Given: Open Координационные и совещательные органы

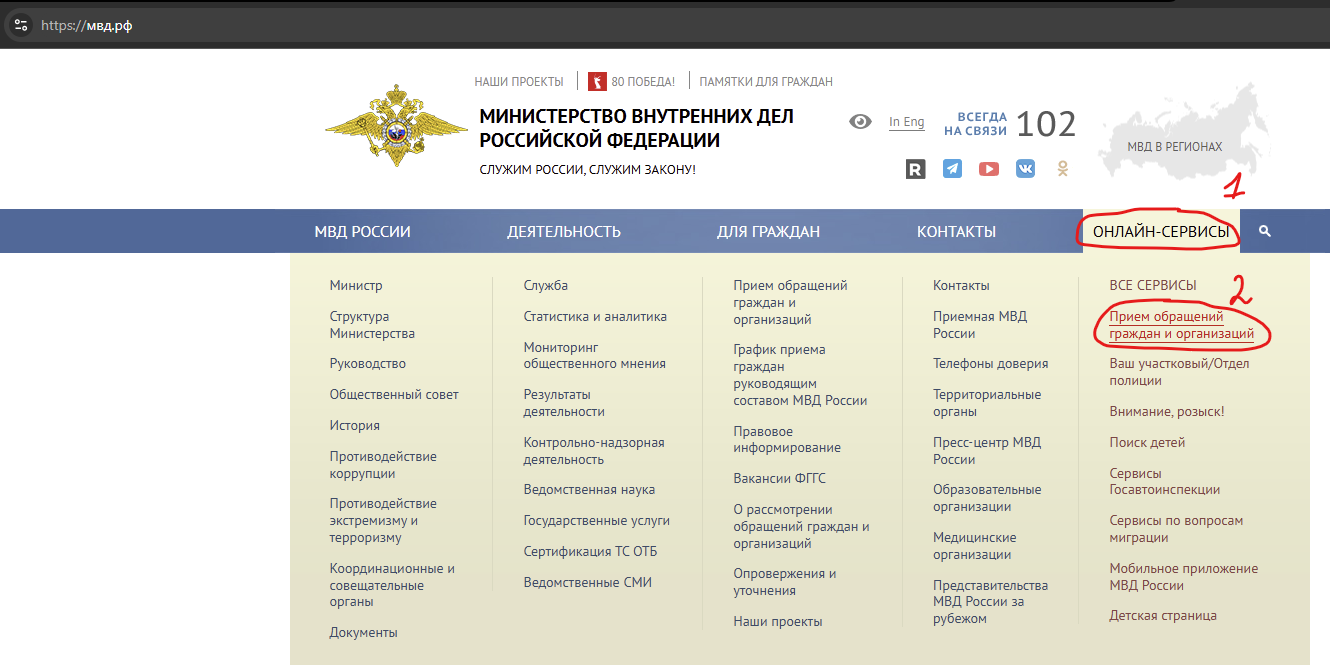Looking at the screenshot, I should pyautogui.click(x=392, y=585).
